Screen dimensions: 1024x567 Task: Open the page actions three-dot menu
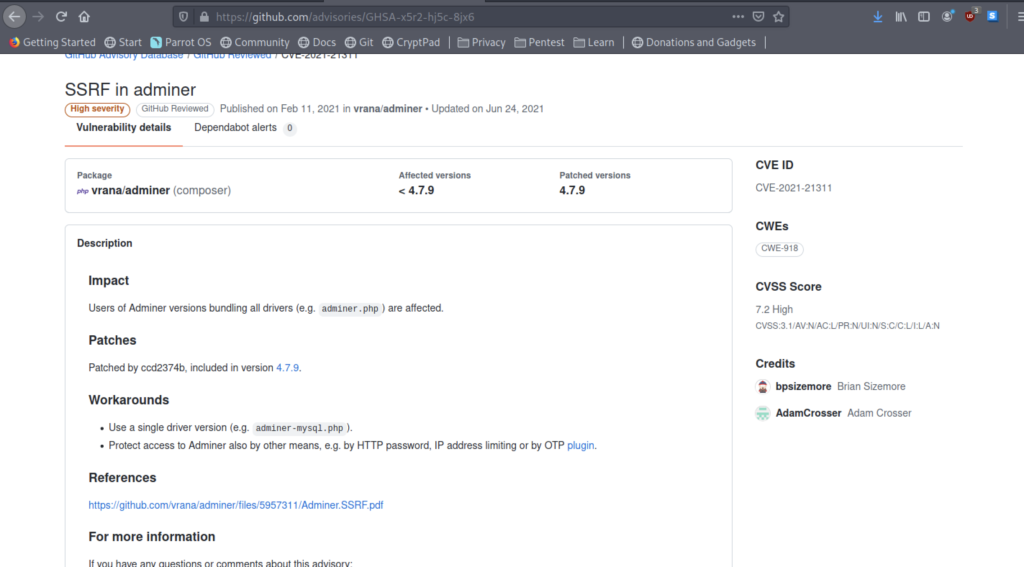coord(738,17)
